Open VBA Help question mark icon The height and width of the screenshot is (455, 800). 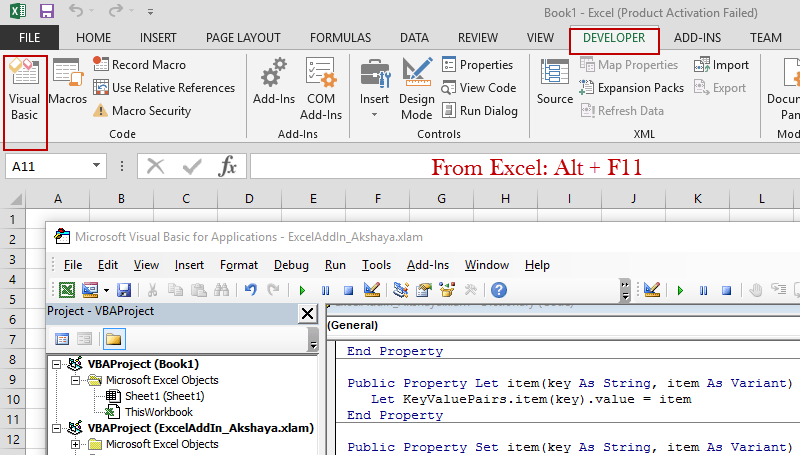[x=498, y=290]
